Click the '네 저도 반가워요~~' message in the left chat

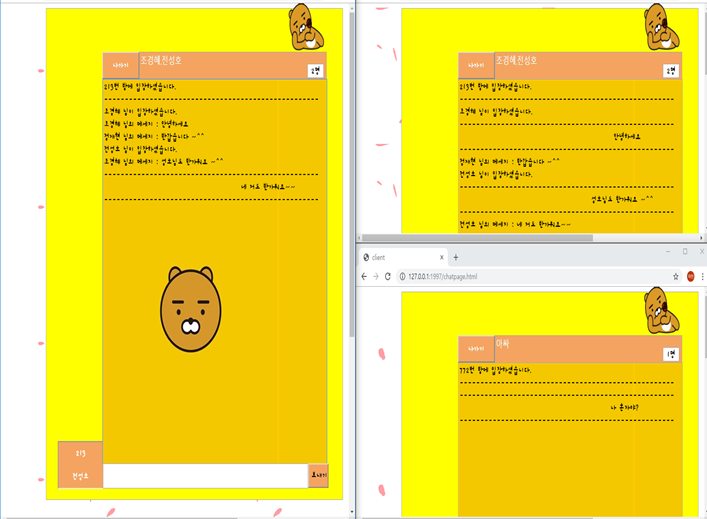pyautogui.click(x=268, y=186)
